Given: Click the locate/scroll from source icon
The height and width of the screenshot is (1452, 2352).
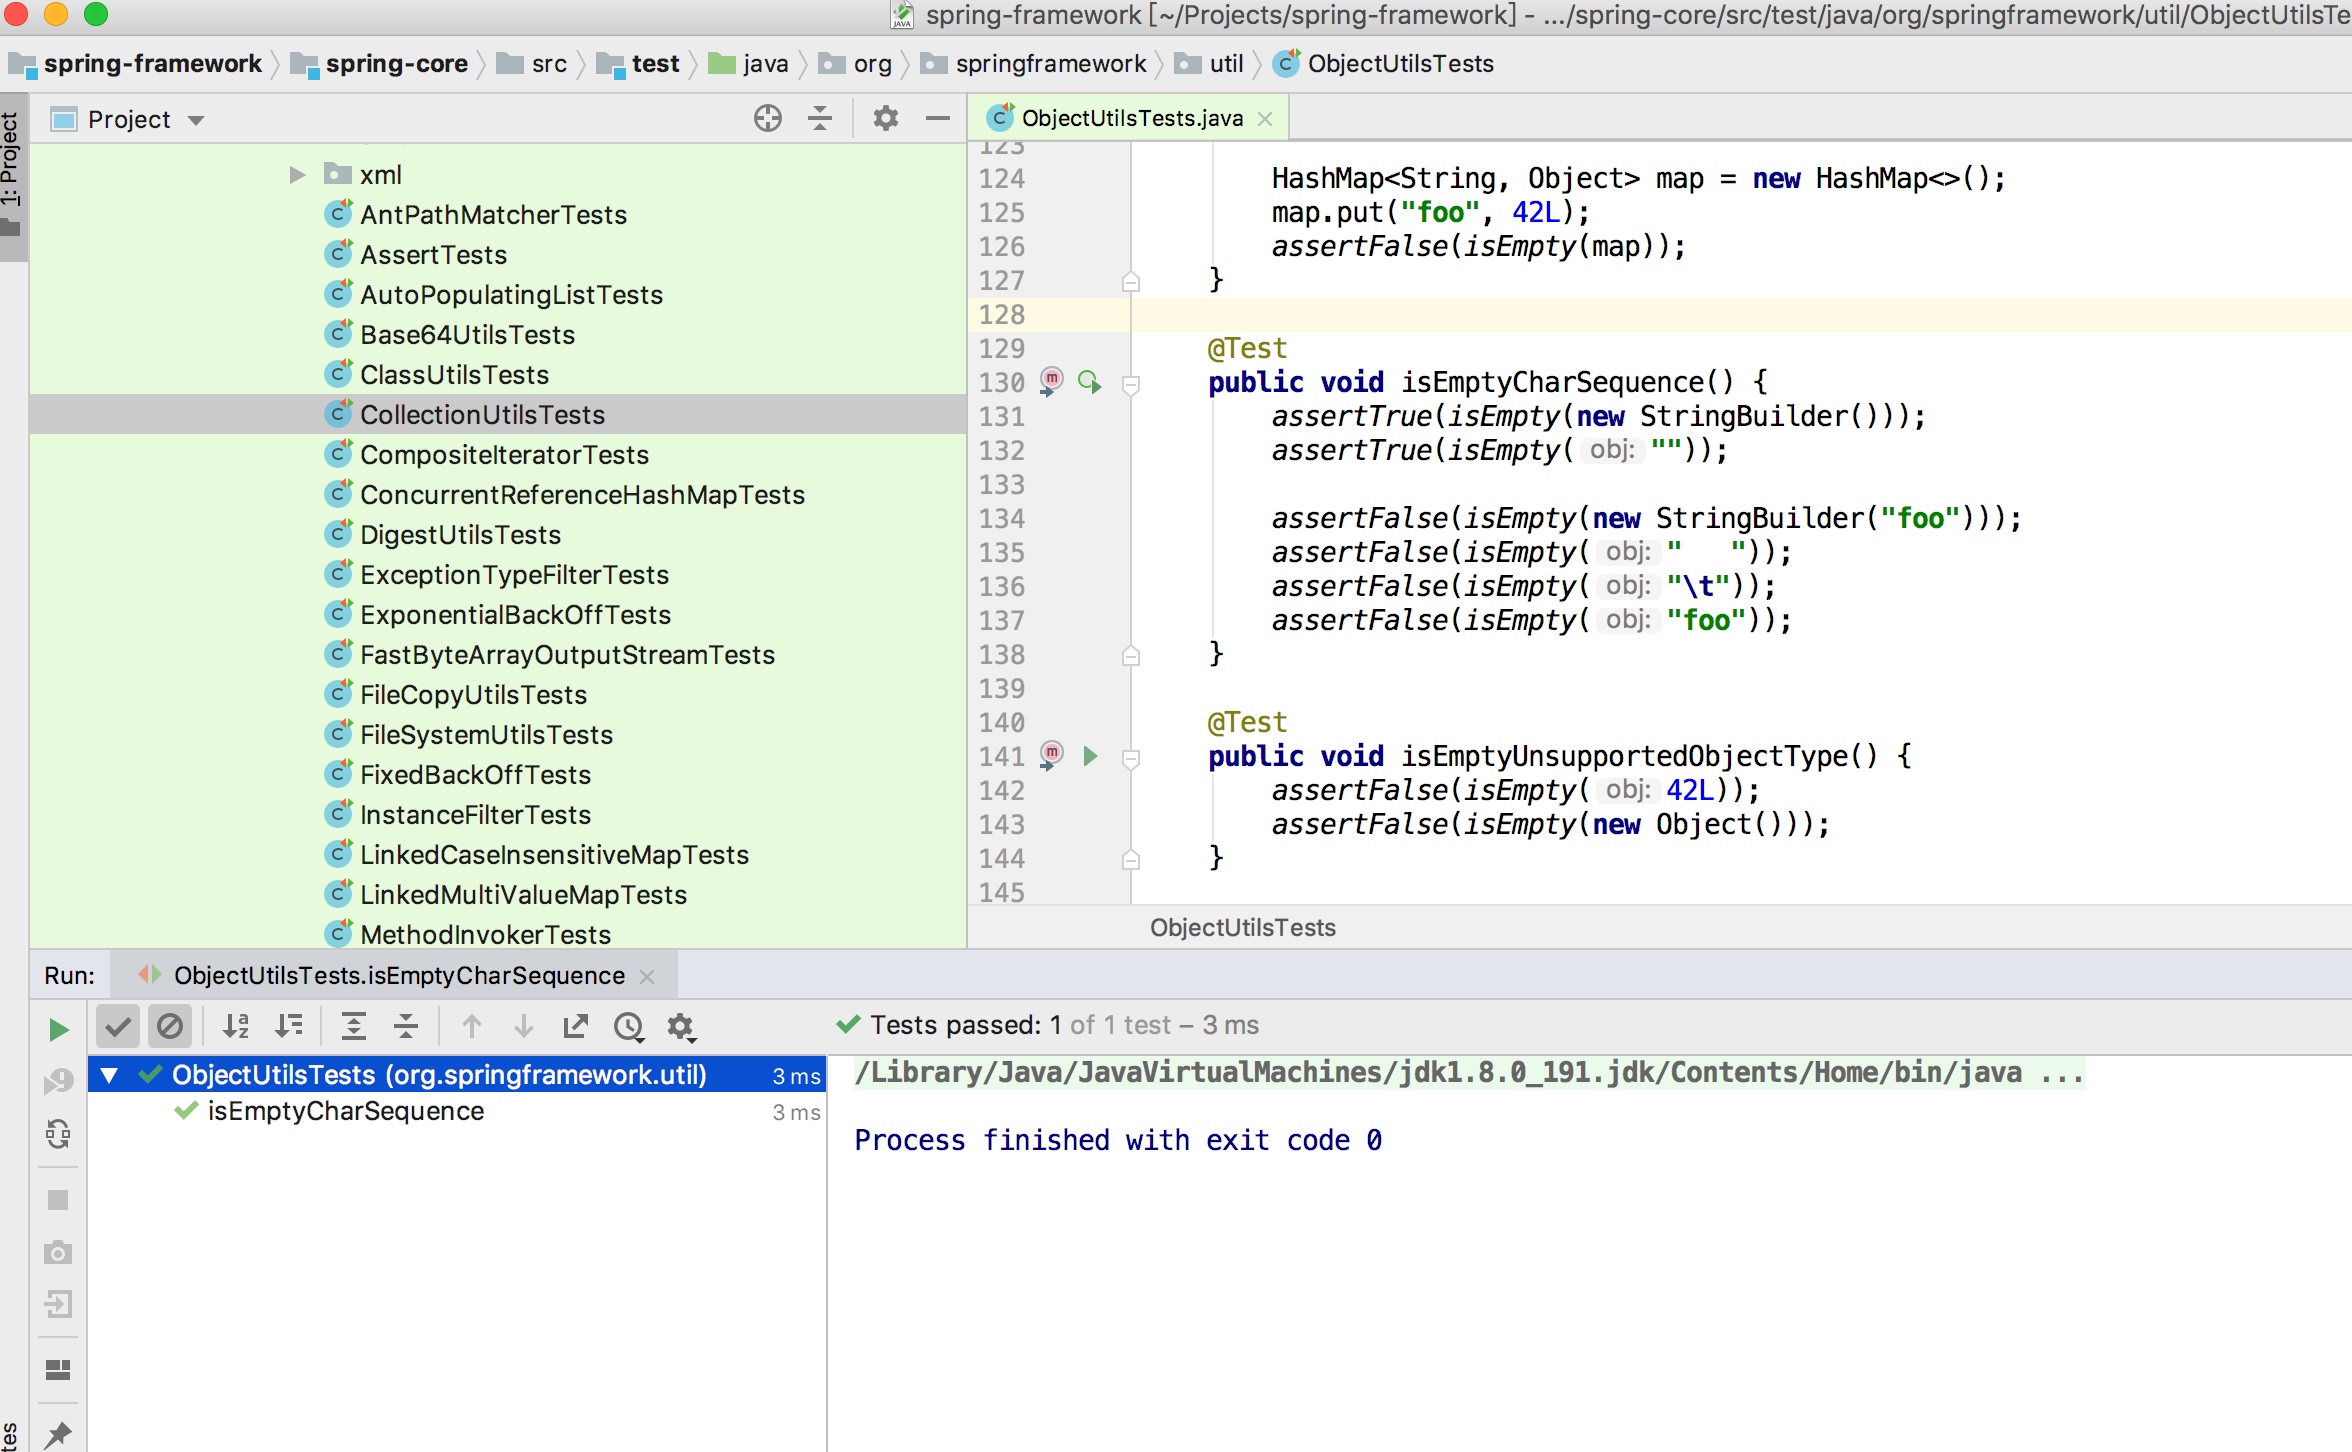Looking at the screenshot, I should pos(767,119).
